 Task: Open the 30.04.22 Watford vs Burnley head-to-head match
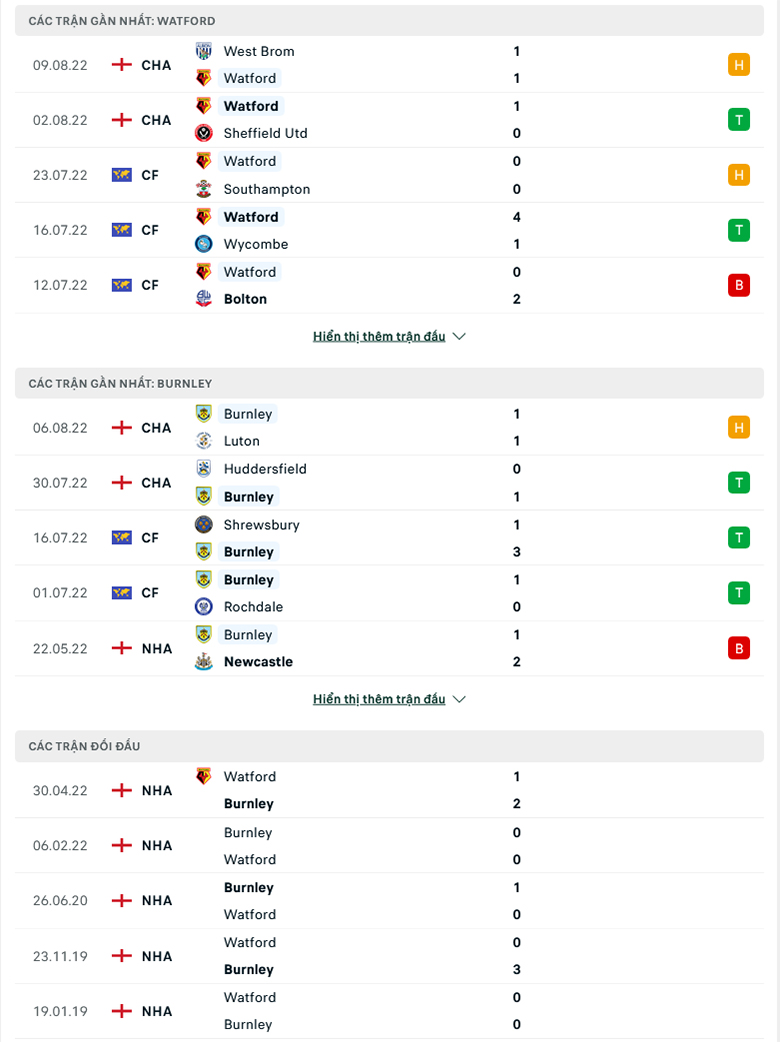[389, 790]
